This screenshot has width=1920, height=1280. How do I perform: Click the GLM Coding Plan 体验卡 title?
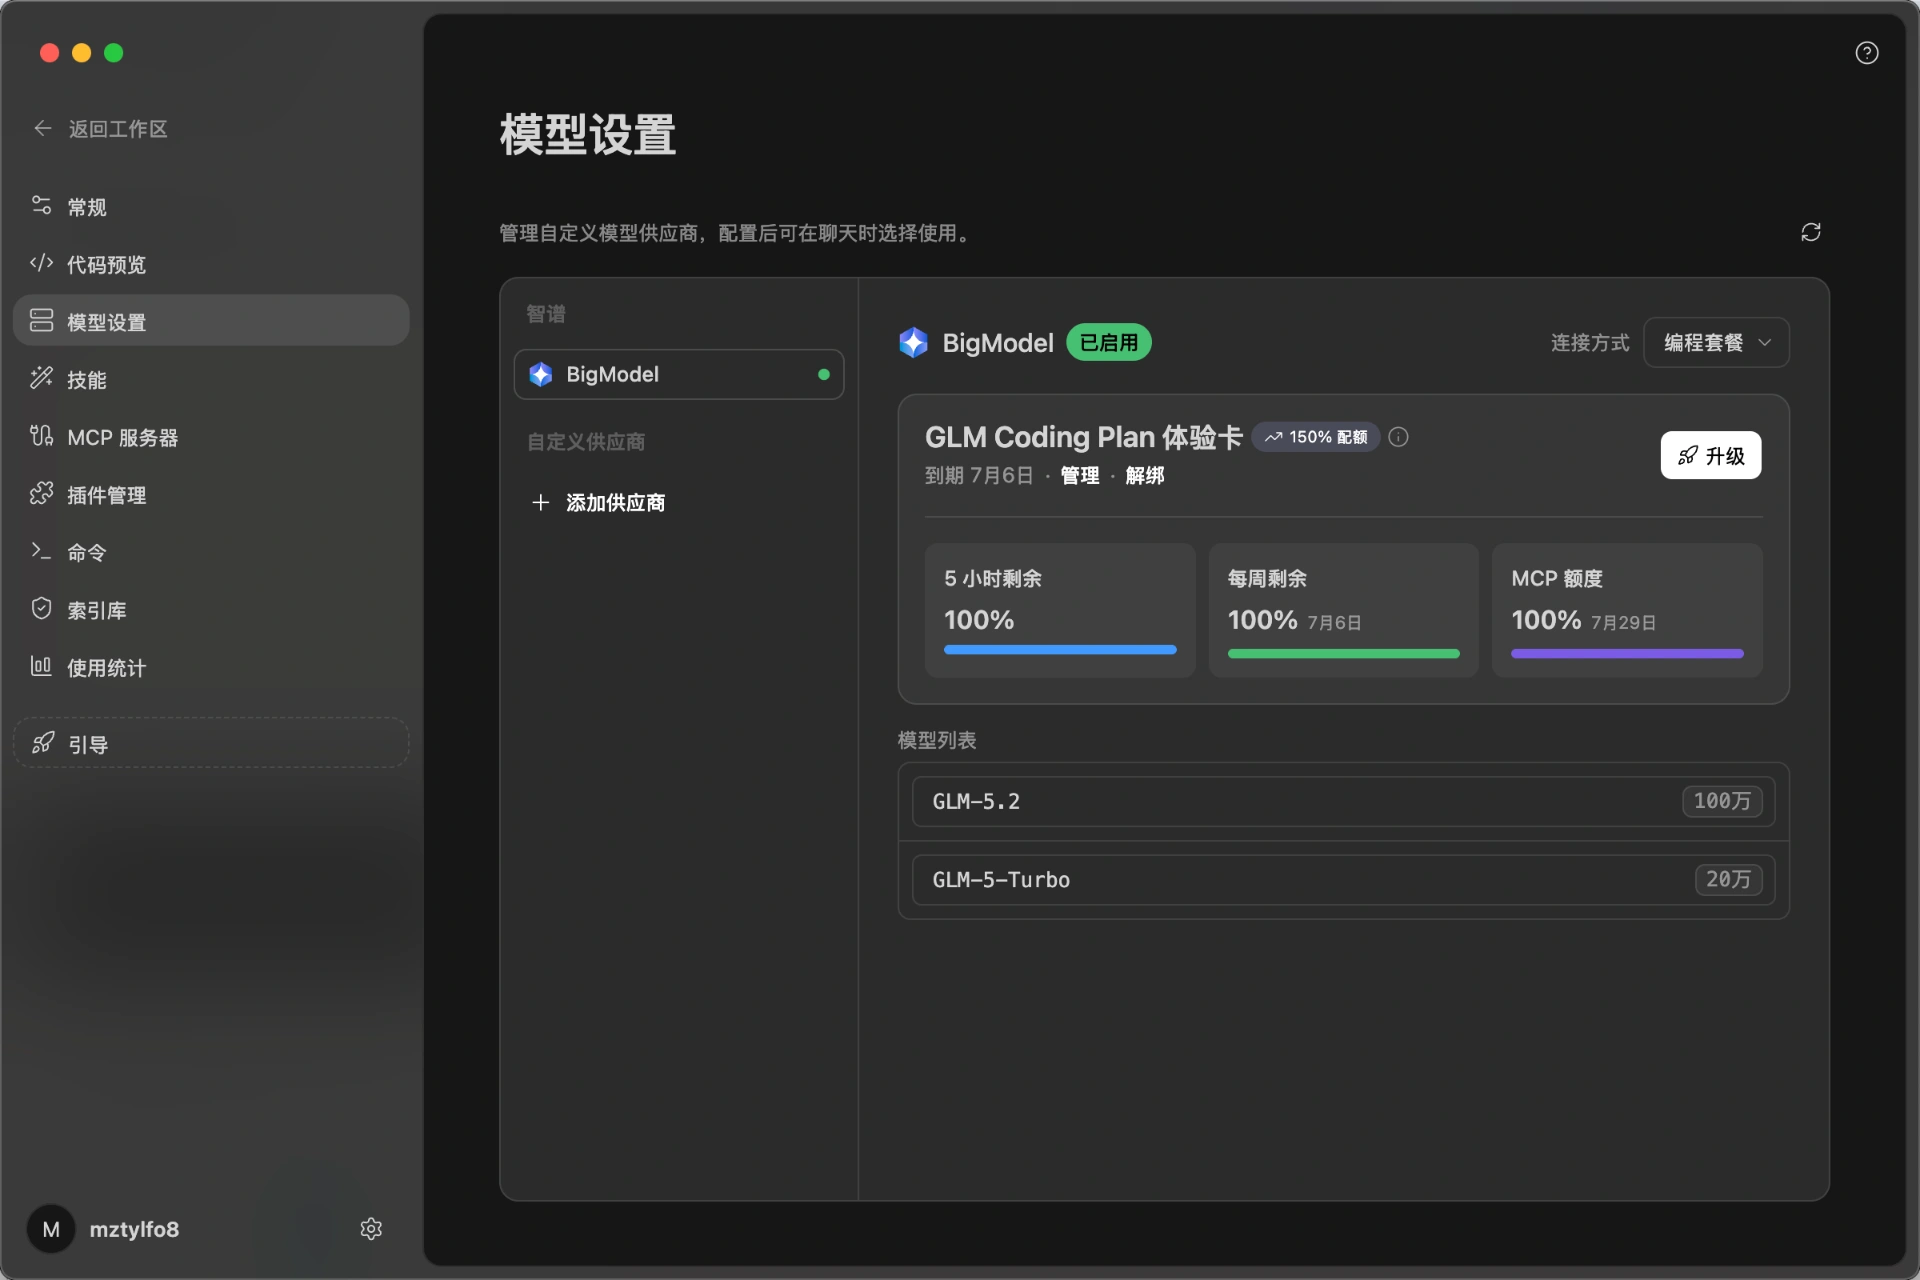1083,437
